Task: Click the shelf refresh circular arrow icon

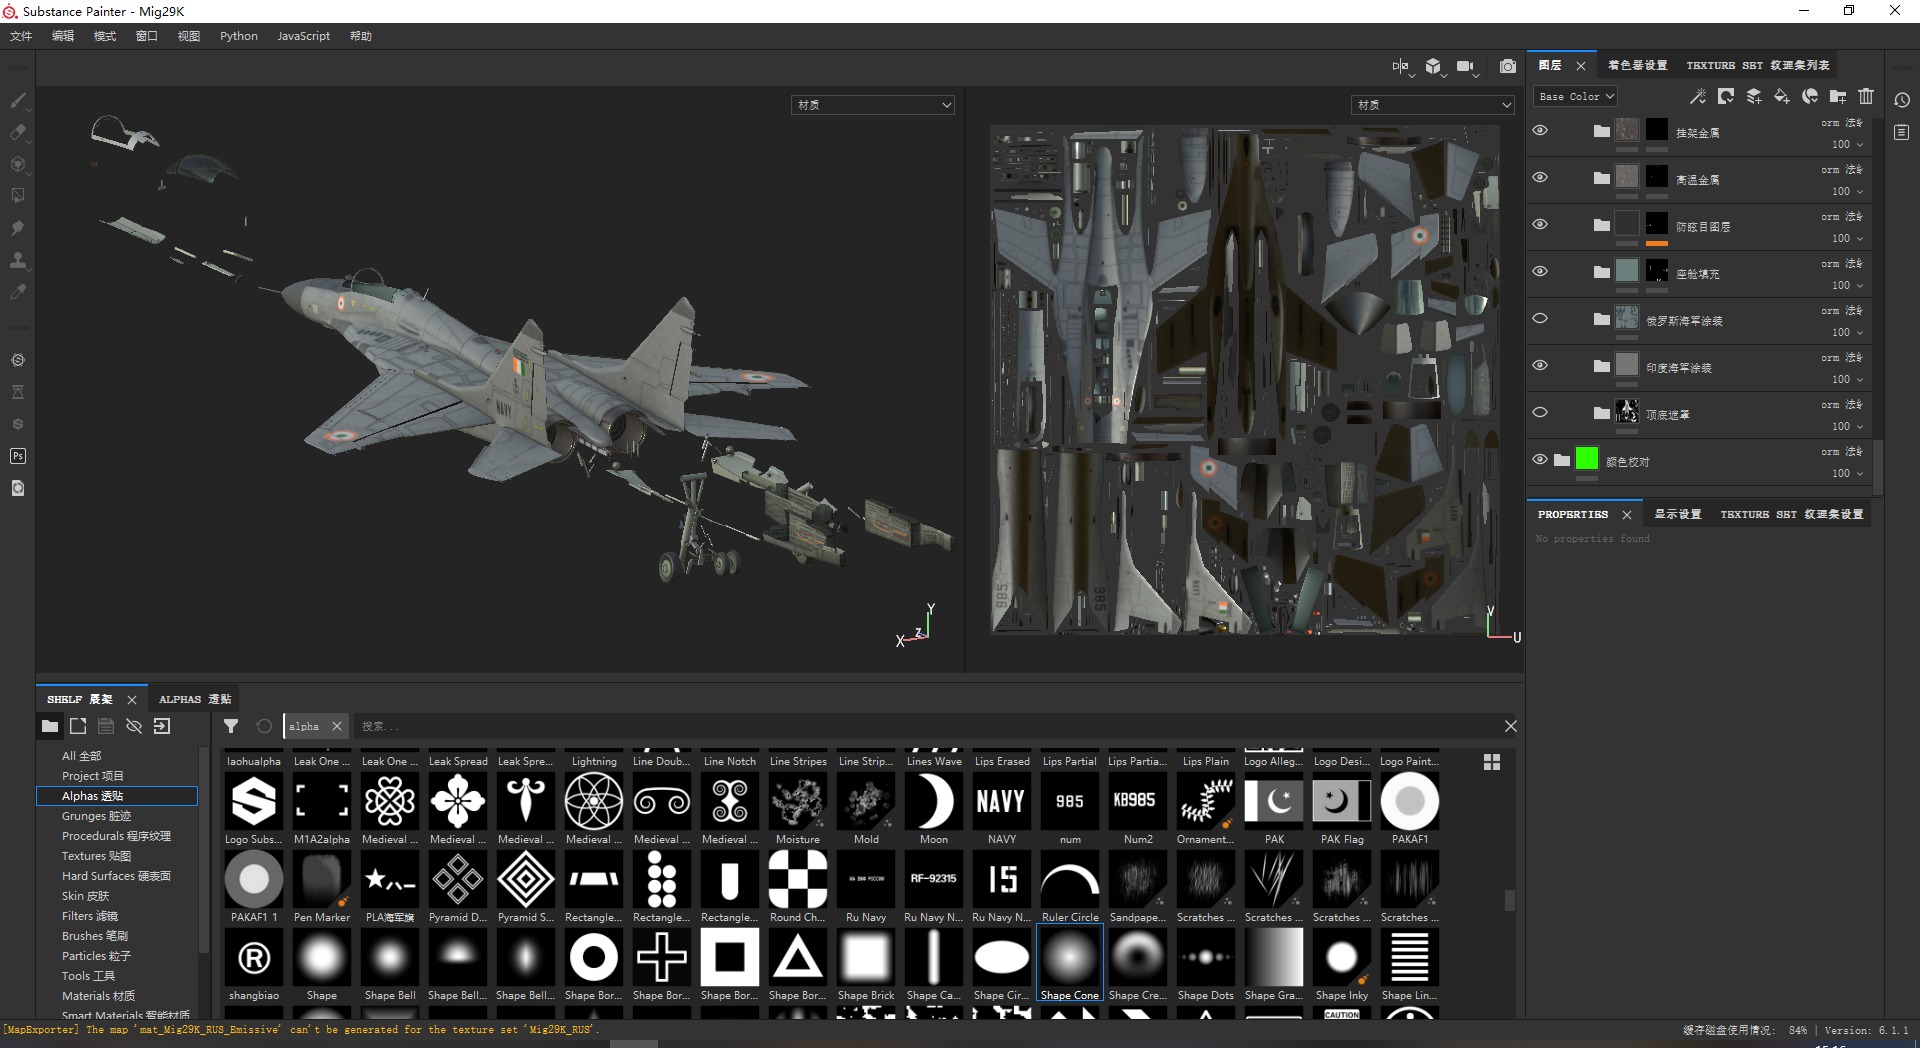Action: [264, 726]
